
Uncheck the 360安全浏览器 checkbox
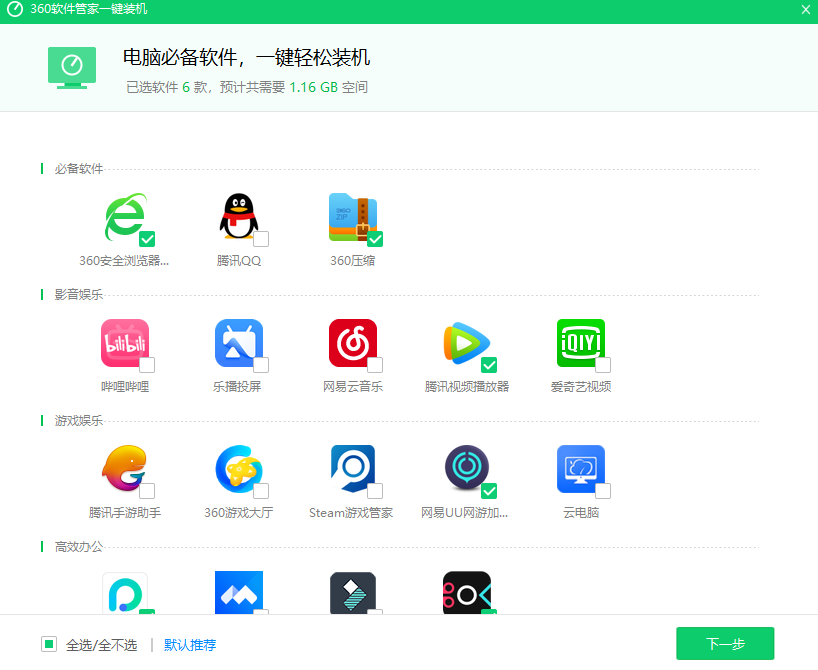pyautogui.click(x=147, y=239)
